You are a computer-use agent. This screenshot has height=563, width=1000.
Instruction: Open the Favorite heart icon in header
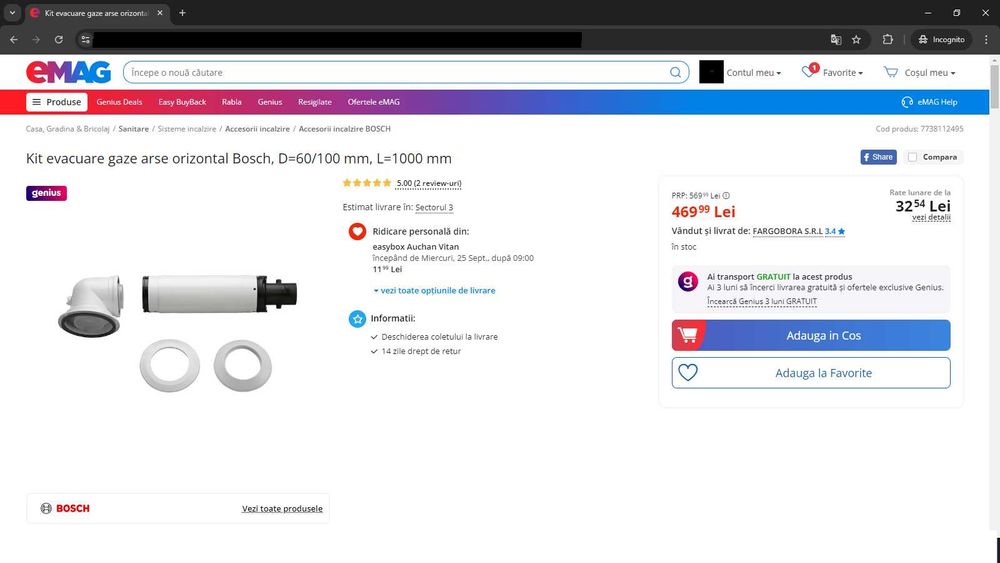click(x=809, y=72)
